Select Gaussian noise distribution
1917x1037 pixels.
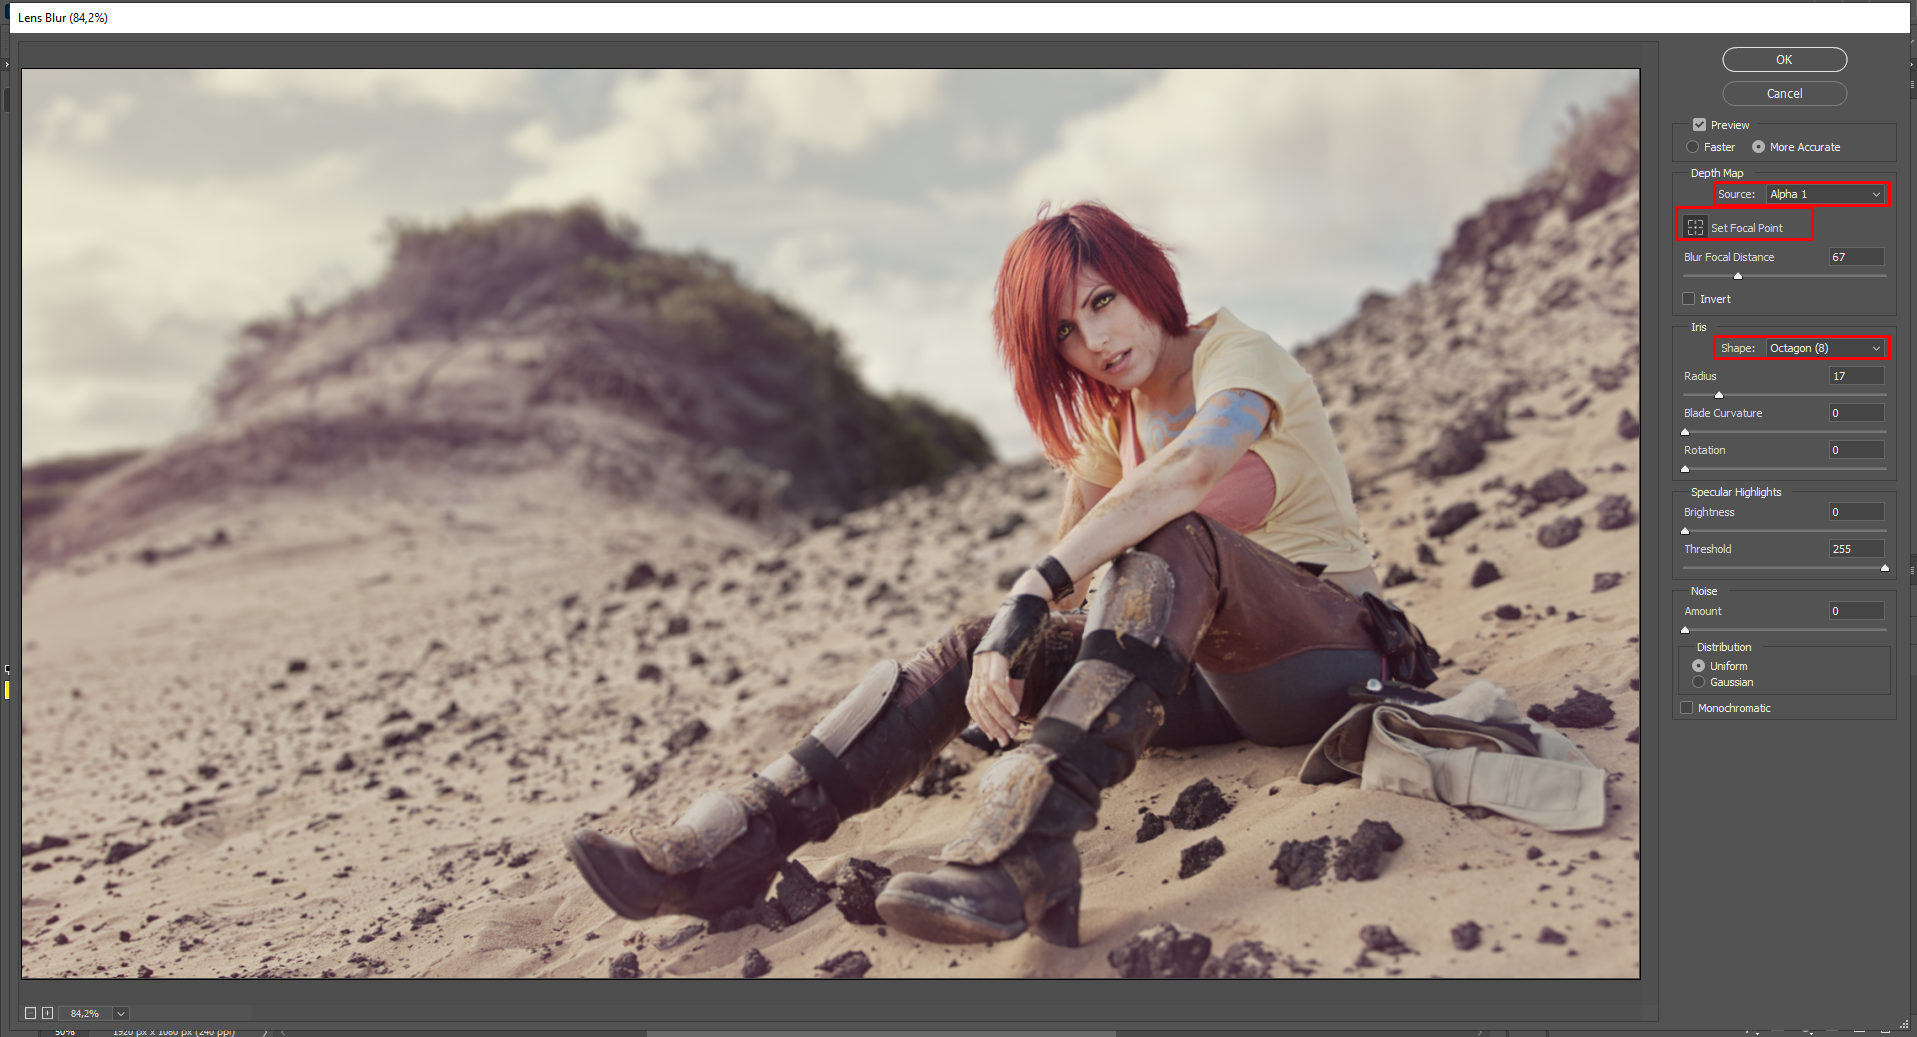coord(1698,682)
